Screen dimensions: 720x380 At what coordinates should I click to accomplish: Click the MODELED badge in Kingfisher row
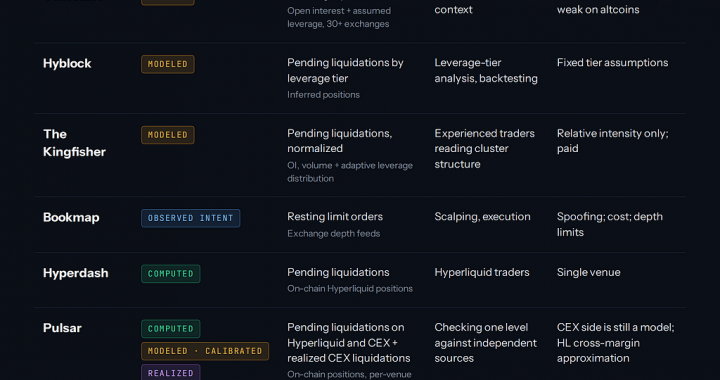click(x=168, y=135)
